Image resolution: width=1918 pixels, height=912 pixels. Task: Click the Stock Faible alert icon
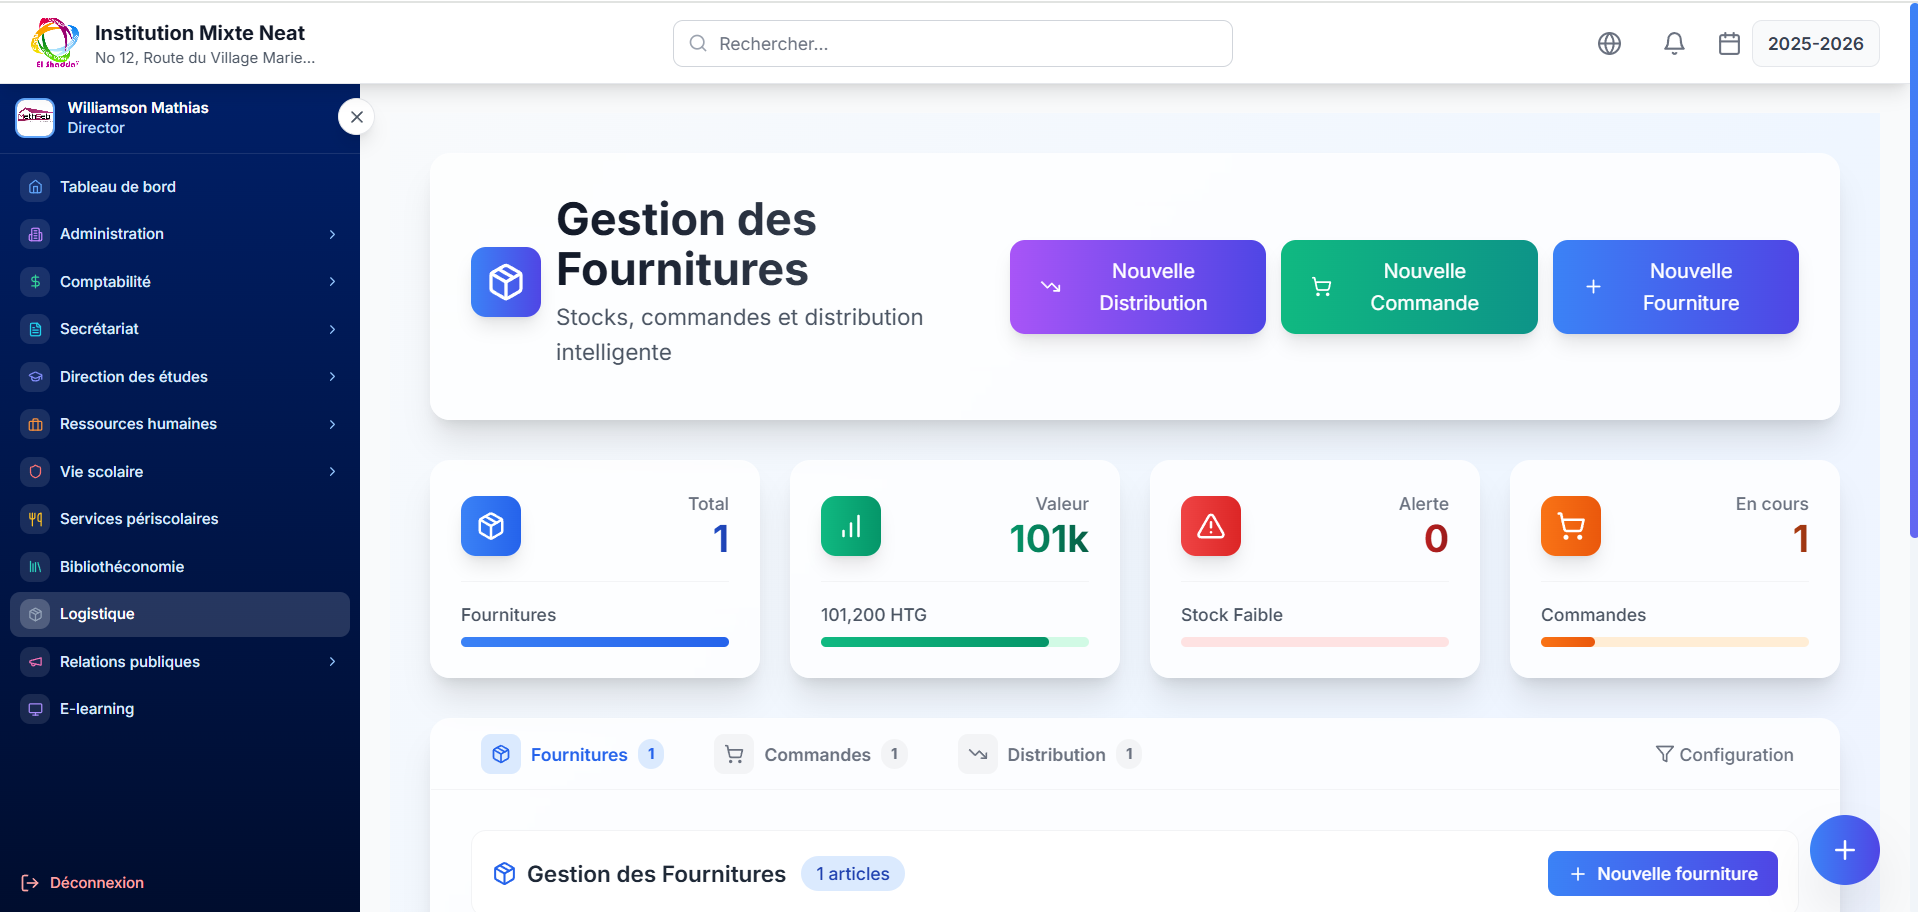click(1210, 526)
